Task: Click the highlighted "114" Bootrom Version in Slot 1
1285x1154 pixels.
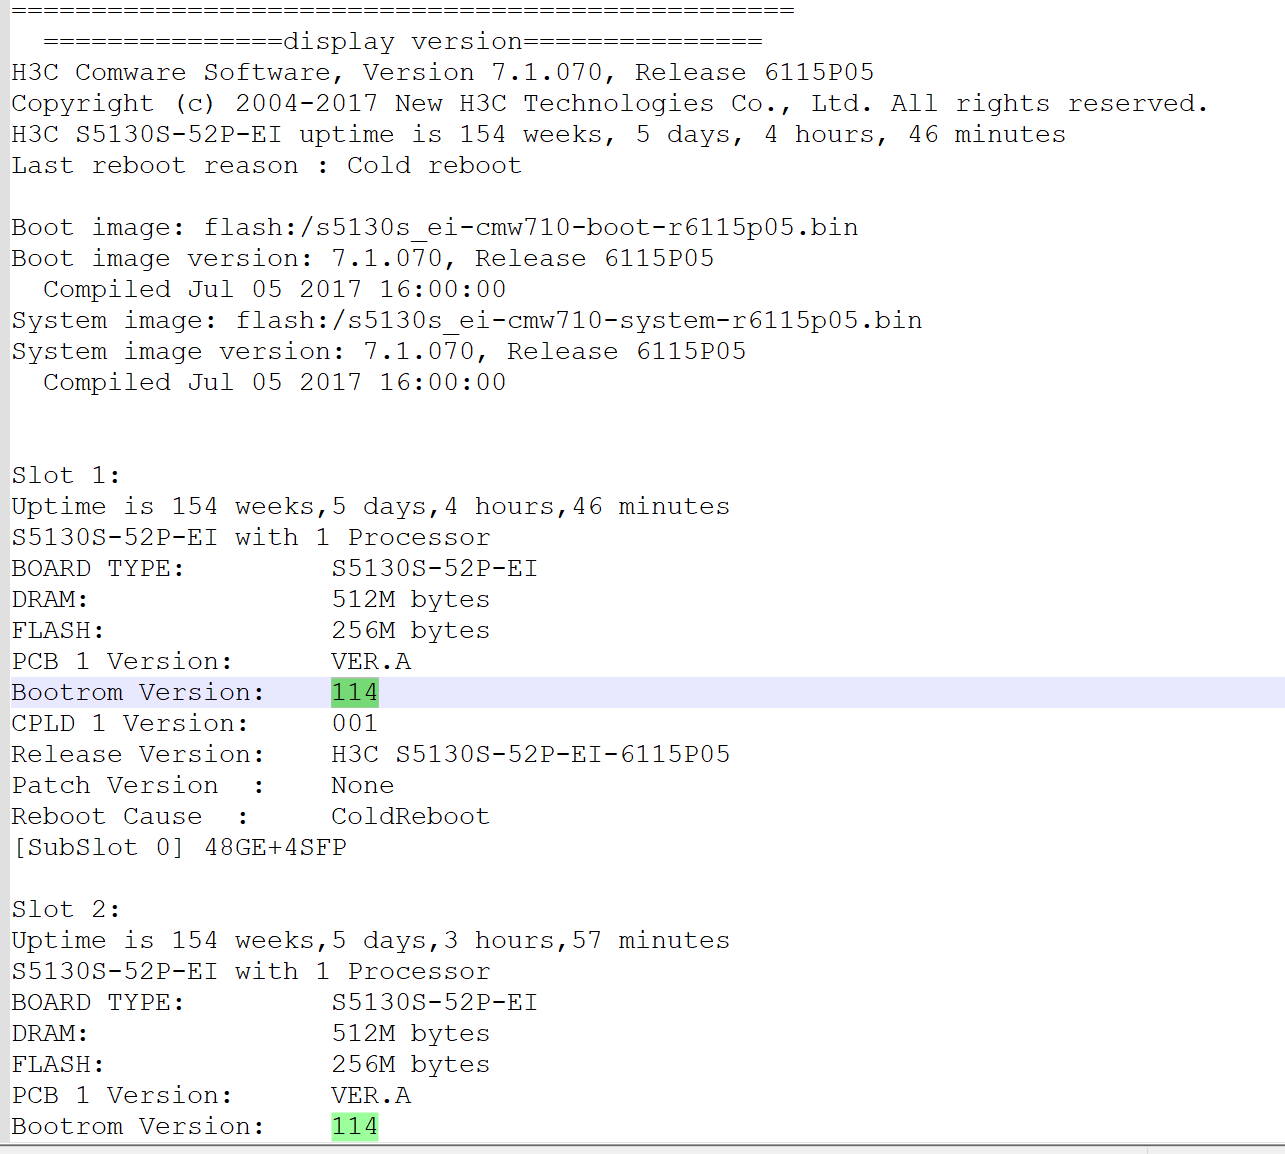Action: (x=355, y=693)
